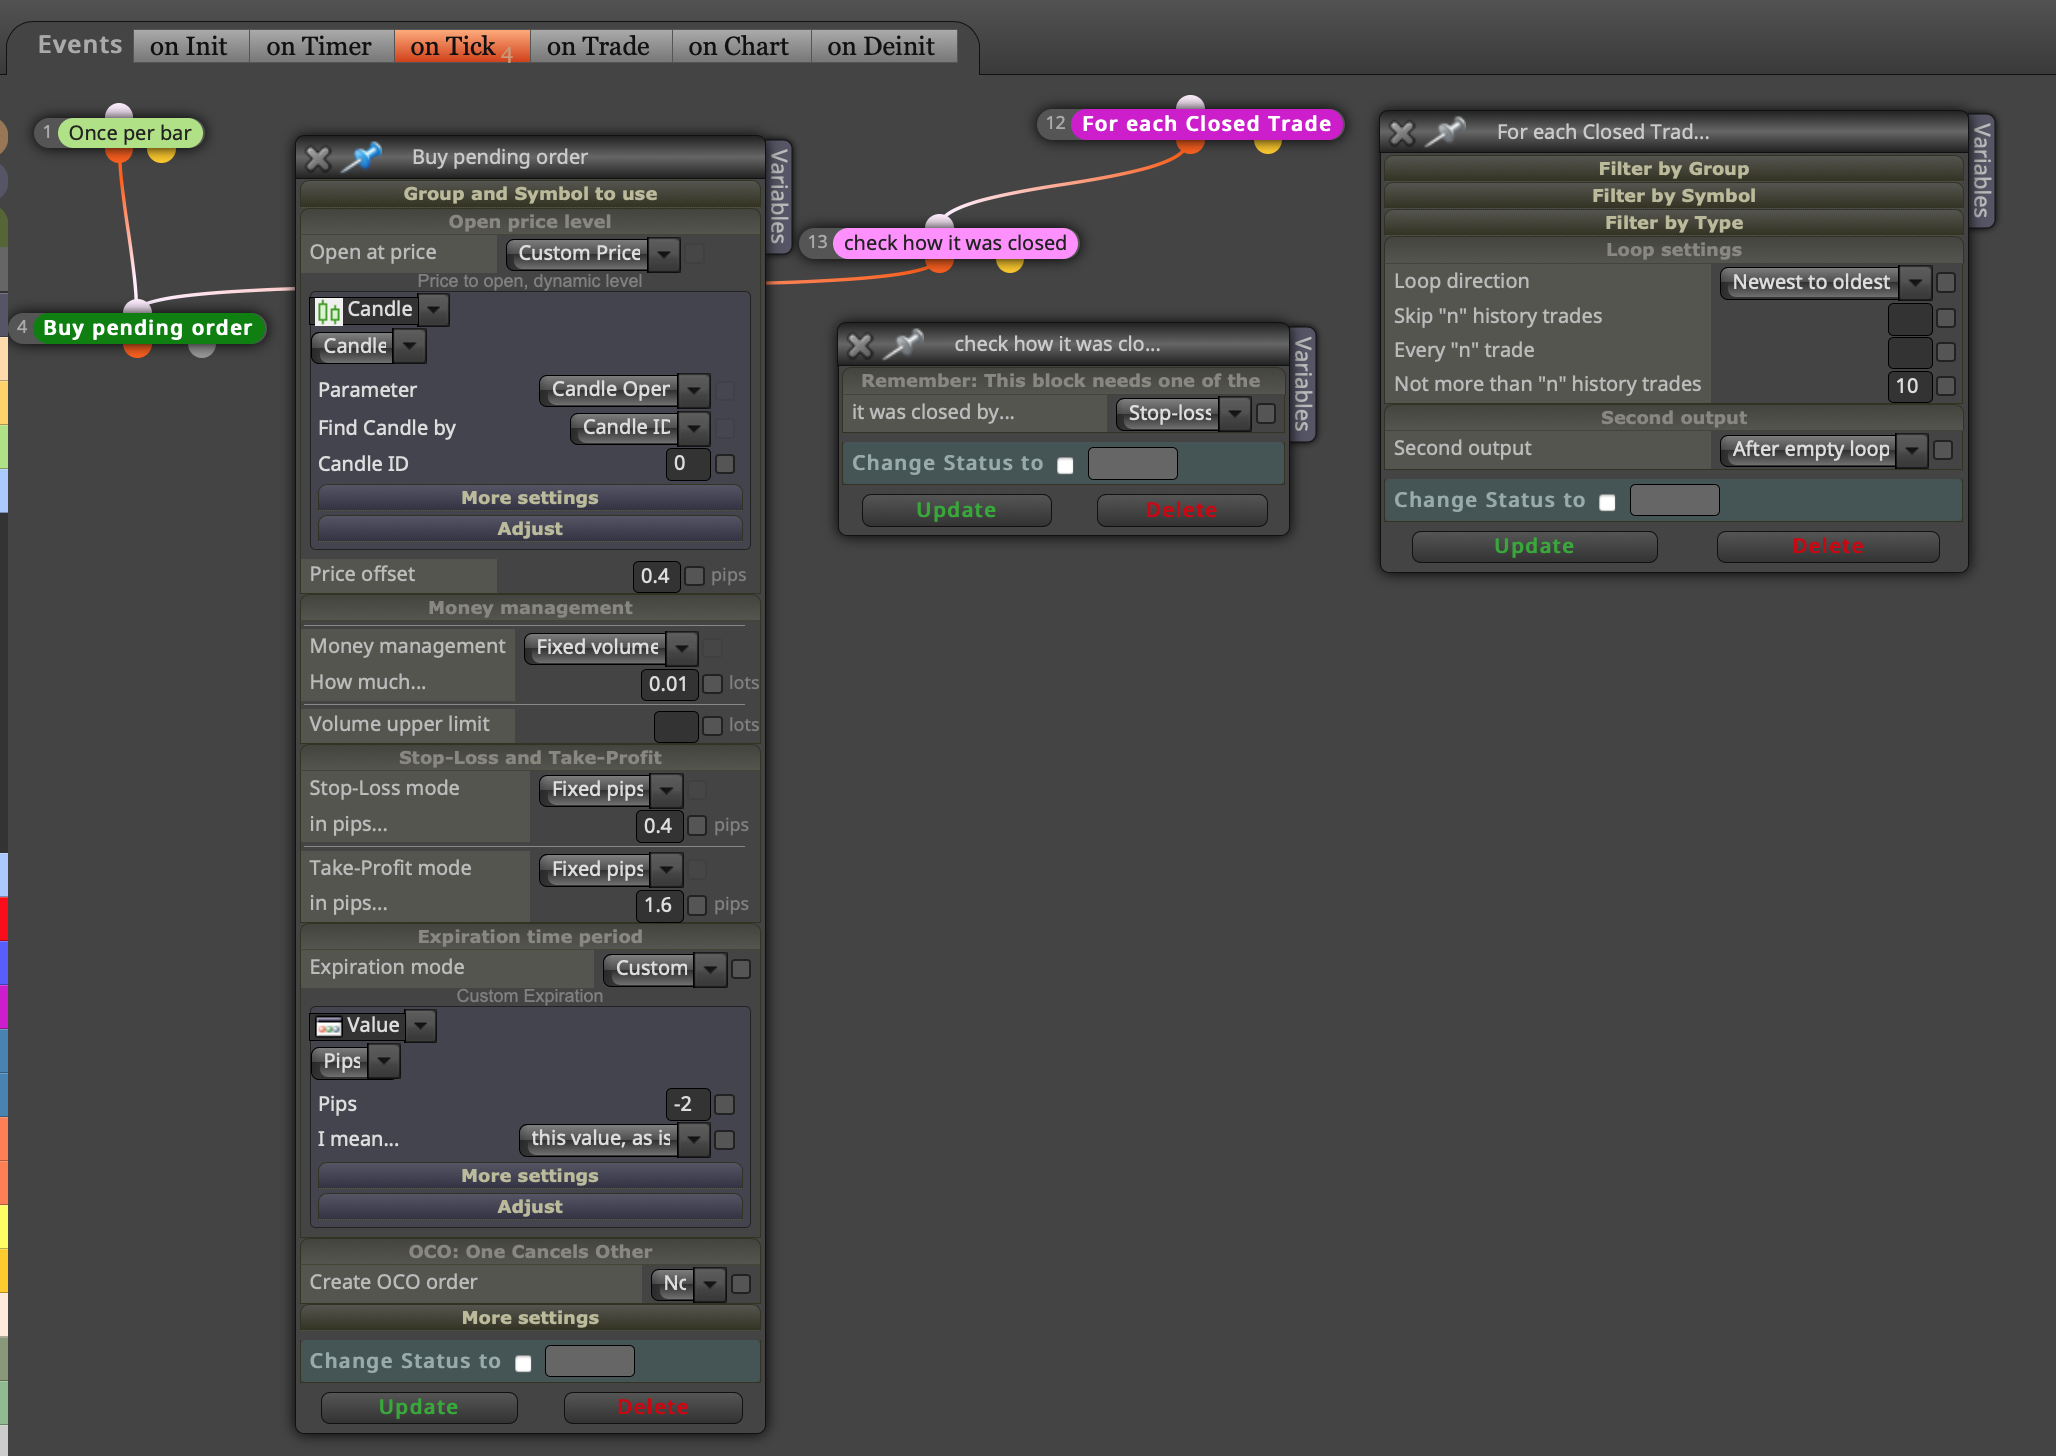The width and height of the screenshot is (2056, 1456).
Task: Click the pin icon on For each Closed Trade panel
Action: tap(1446, 131)
